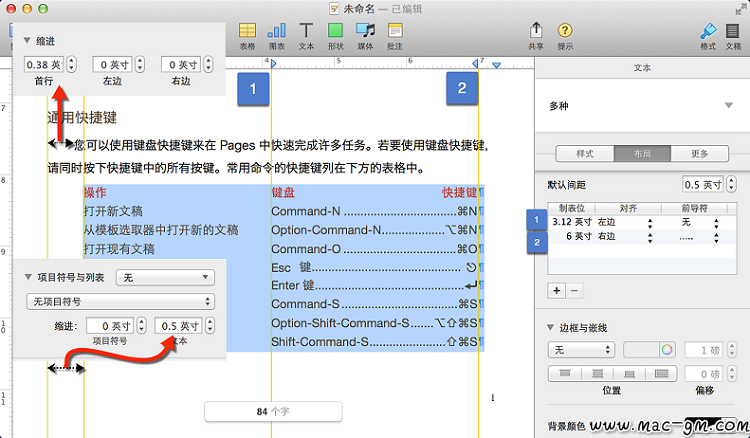Adjust 文本 text indent stepper

click(210, 326)
